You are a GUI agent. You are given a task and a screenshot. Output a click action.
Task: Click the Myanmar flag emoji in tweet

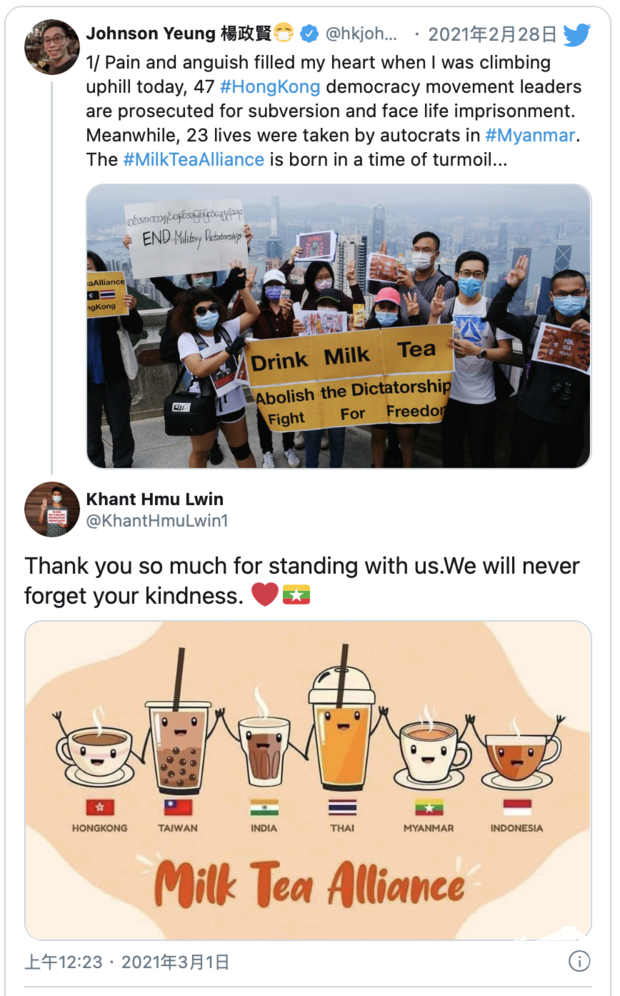[x=297, y=595]
